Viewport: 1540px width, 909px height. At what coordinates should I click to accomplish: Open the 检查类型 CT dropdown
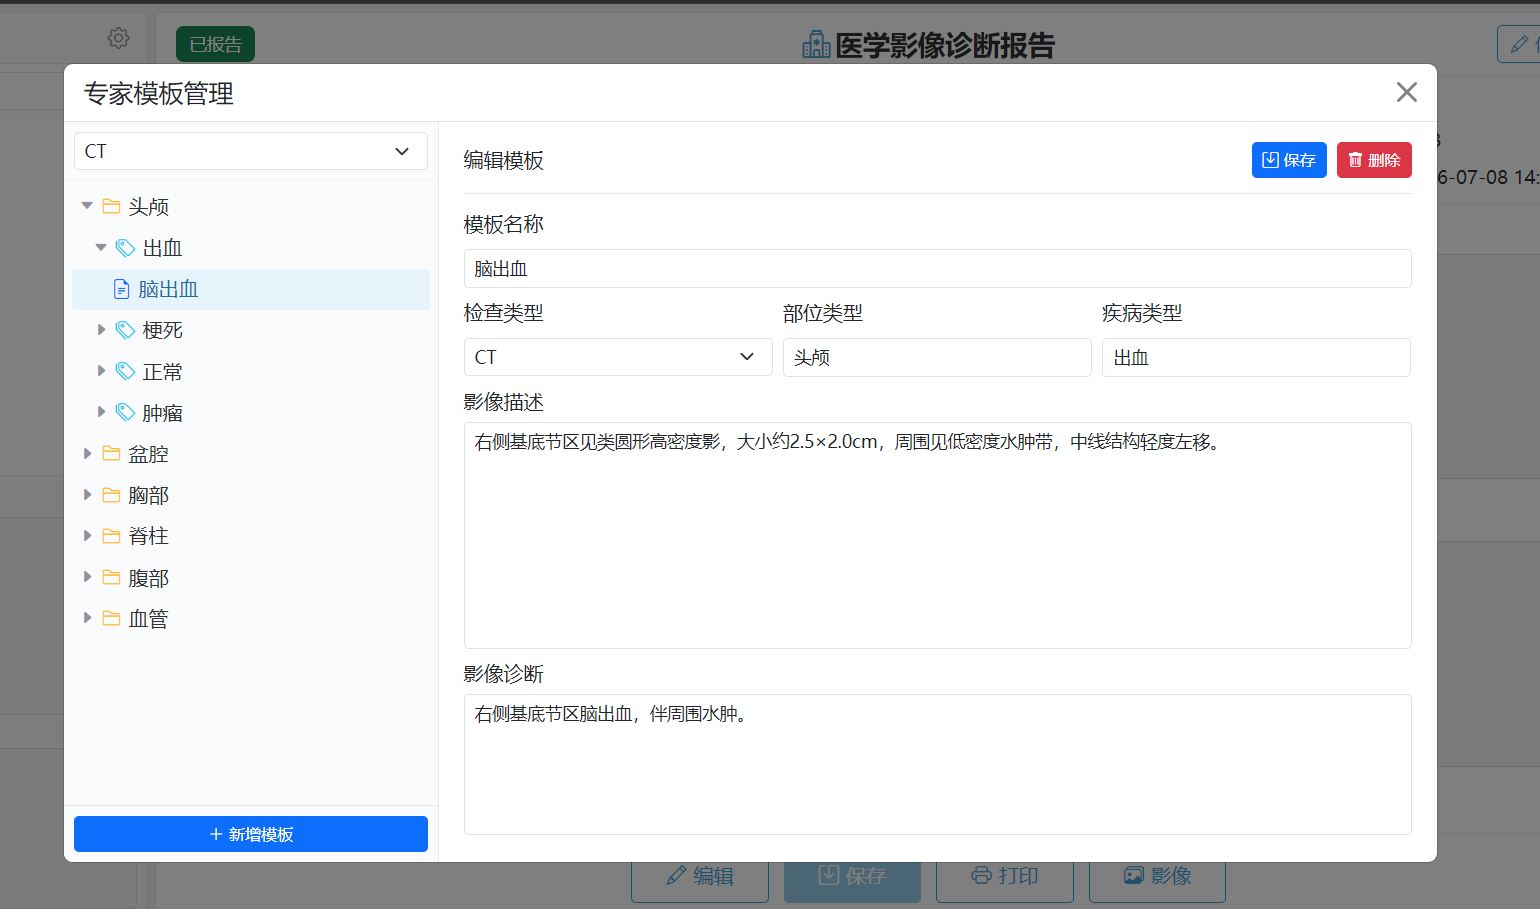pyautogui.click(x=618, y=357)
